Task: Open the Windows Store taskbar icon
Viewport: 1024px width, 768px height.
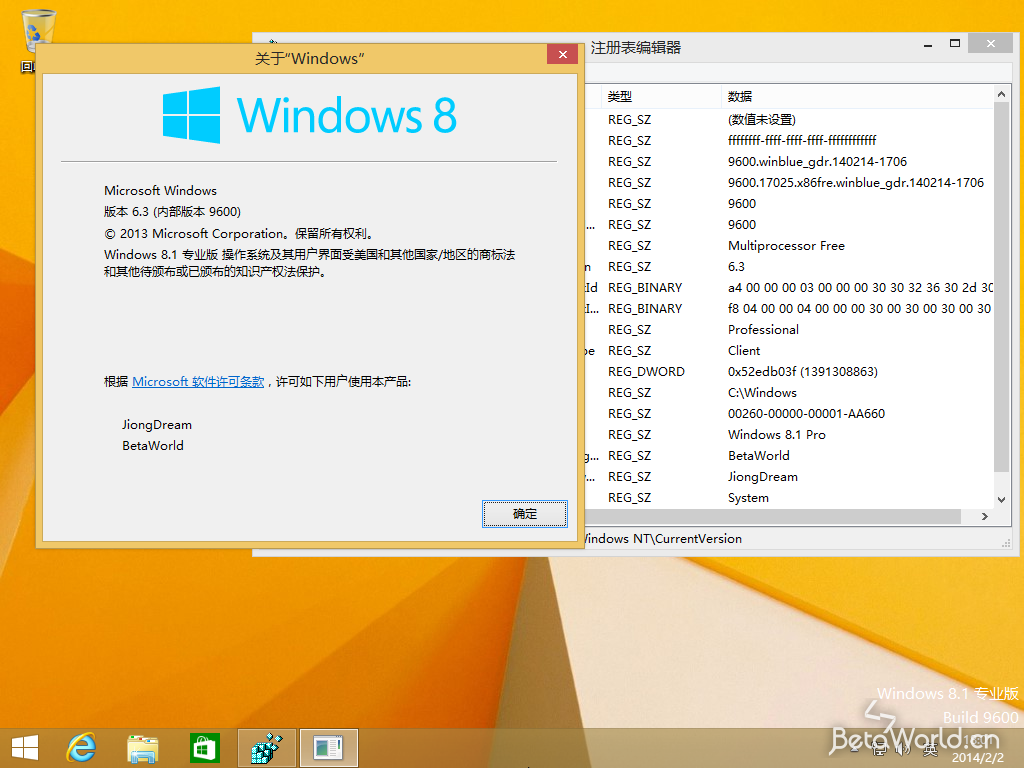Action: (205, 747)
